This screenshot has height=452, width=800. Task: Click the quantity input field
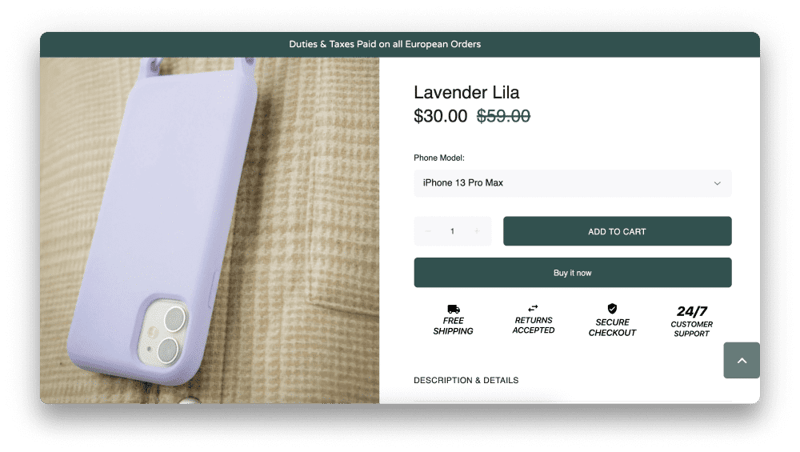(452, 231)
